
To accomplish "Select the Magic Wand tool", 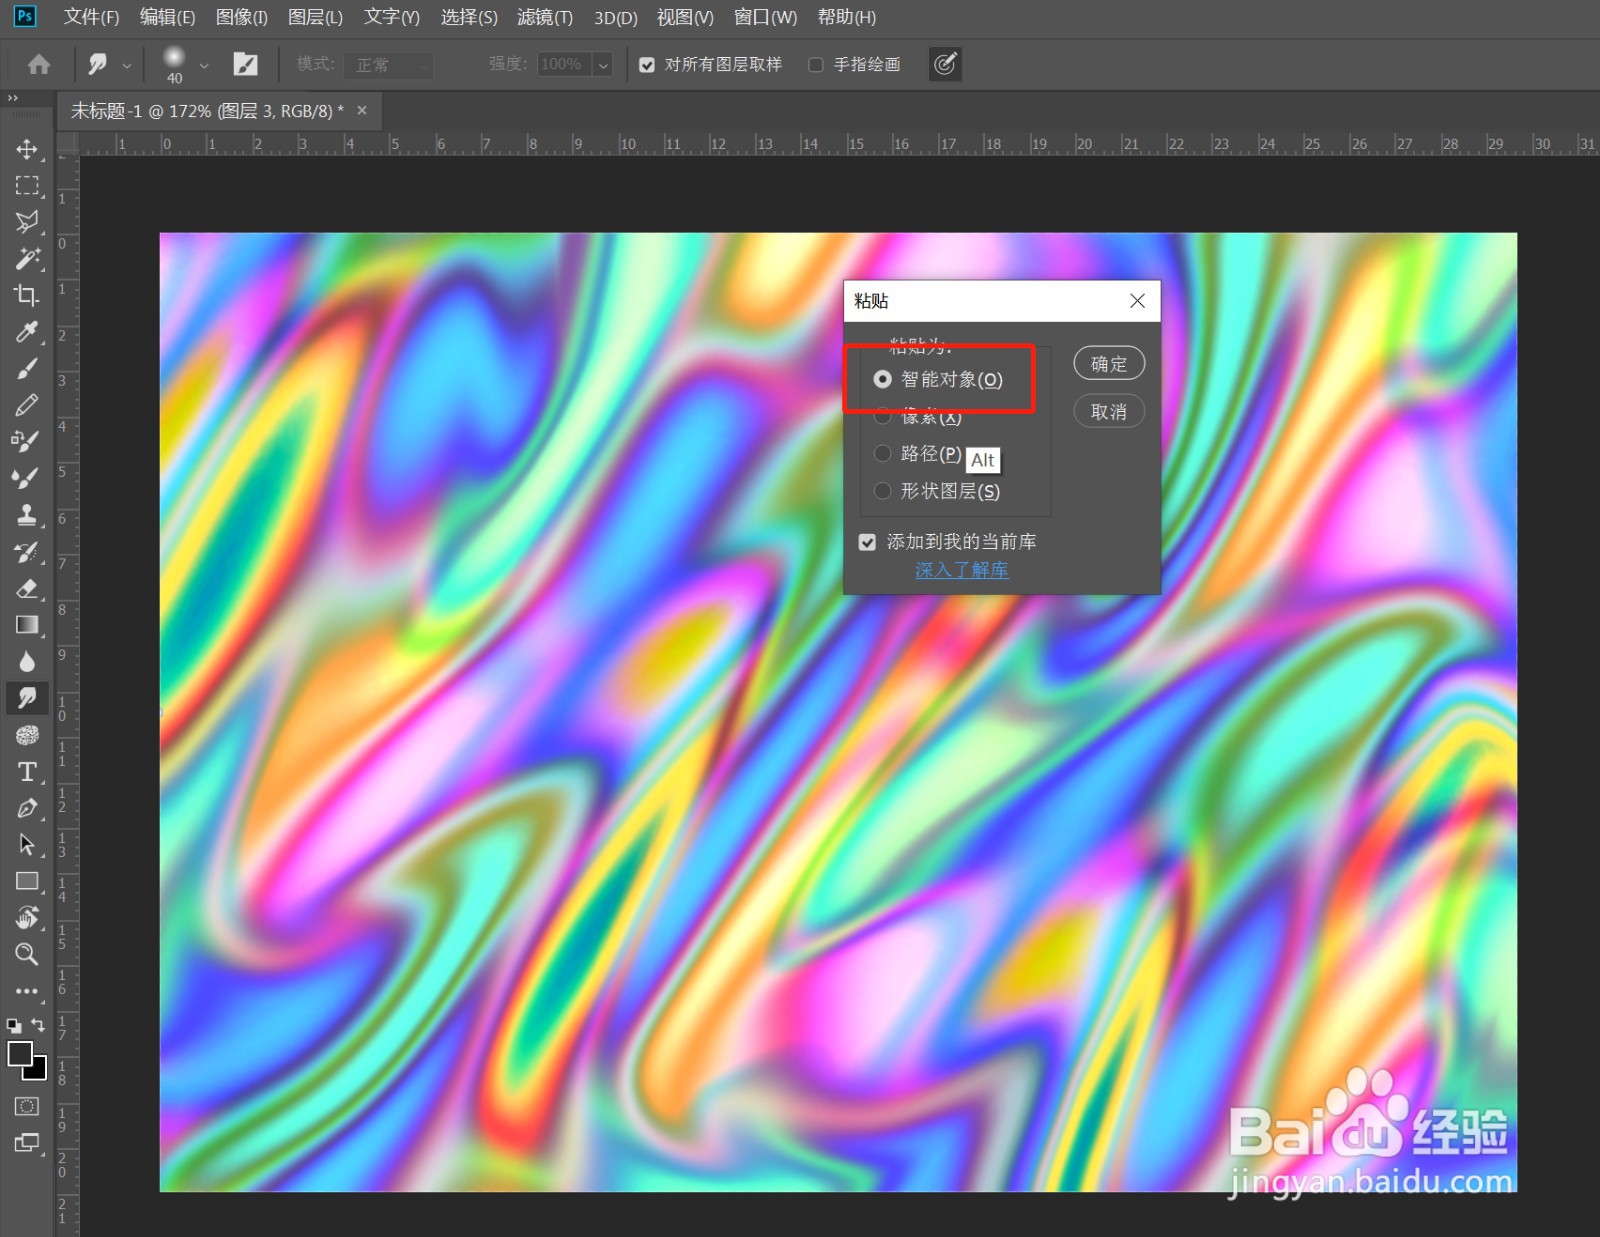I will 27,259.
